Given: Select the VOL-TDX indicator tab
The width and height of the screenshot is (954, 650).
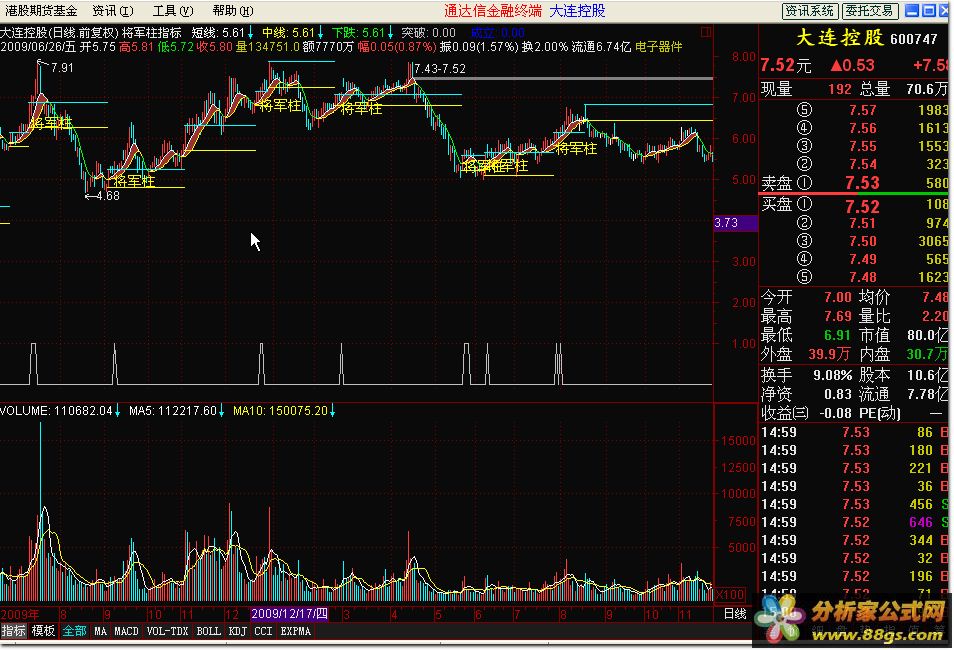Looking at the screenshot, I should click(x=168, y=631).
